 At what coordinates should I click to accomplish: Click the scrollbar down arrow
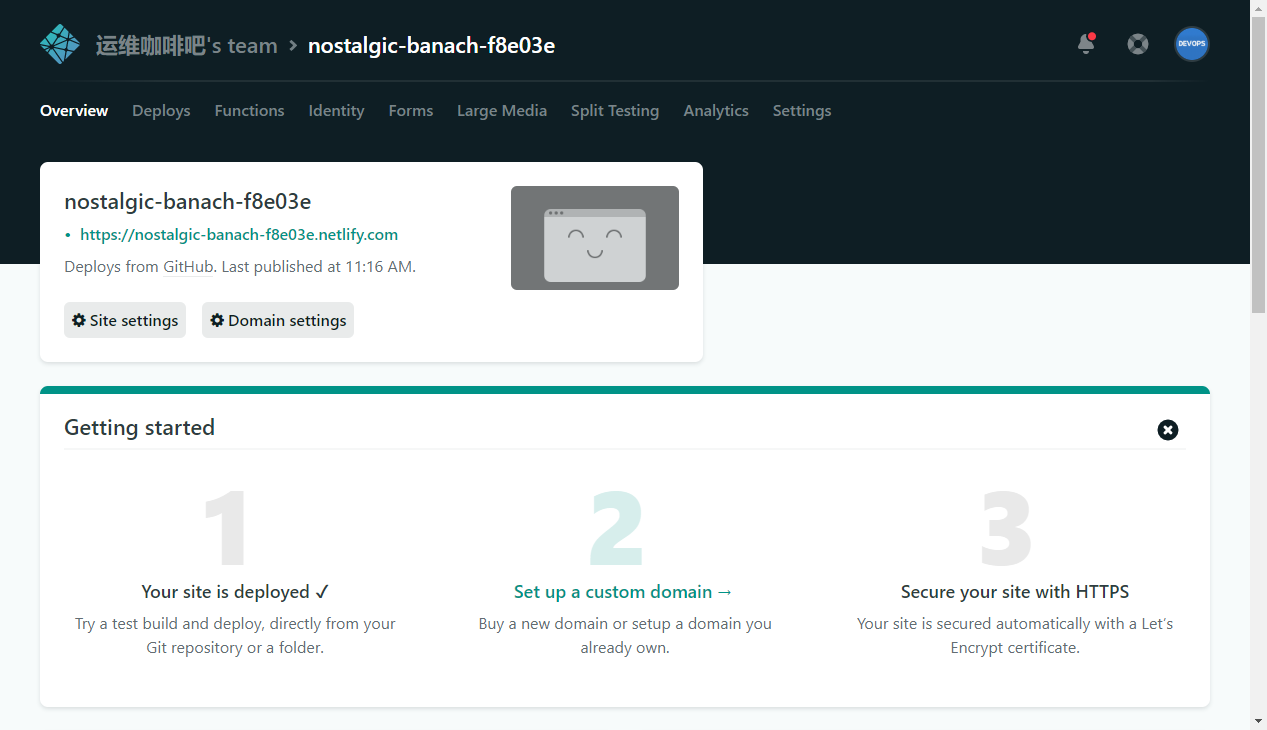[x=1258, y=720]
